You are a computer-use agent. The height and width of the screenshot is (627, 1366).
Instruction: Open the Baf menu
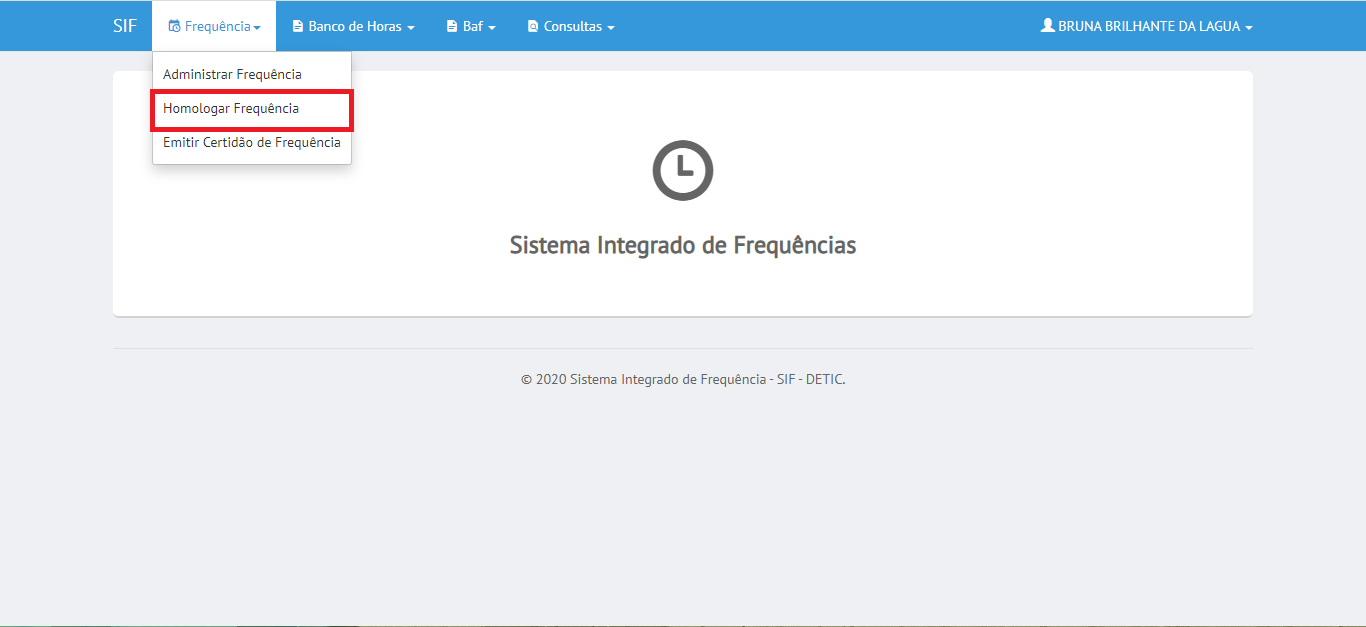point(471,26)
